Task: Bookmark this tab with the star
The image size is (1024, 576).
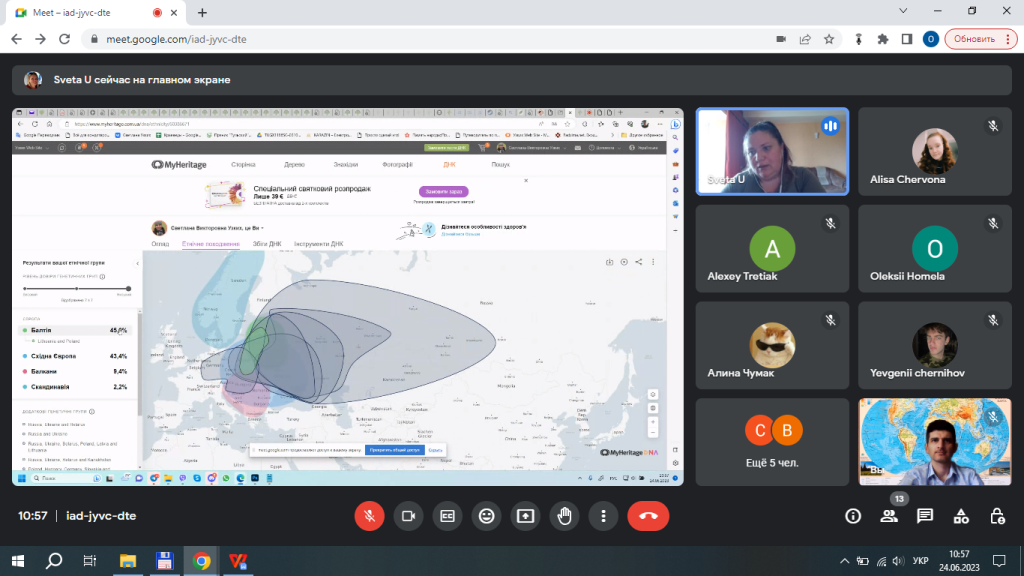Action: pyautogui.click(x=829, y=39)
